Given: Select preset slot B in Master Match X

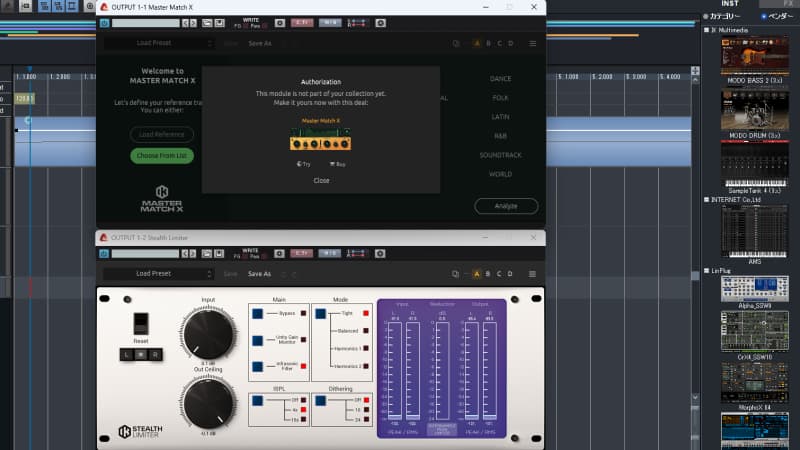Looking at the screenshot, I should click(x=488, y=43).
